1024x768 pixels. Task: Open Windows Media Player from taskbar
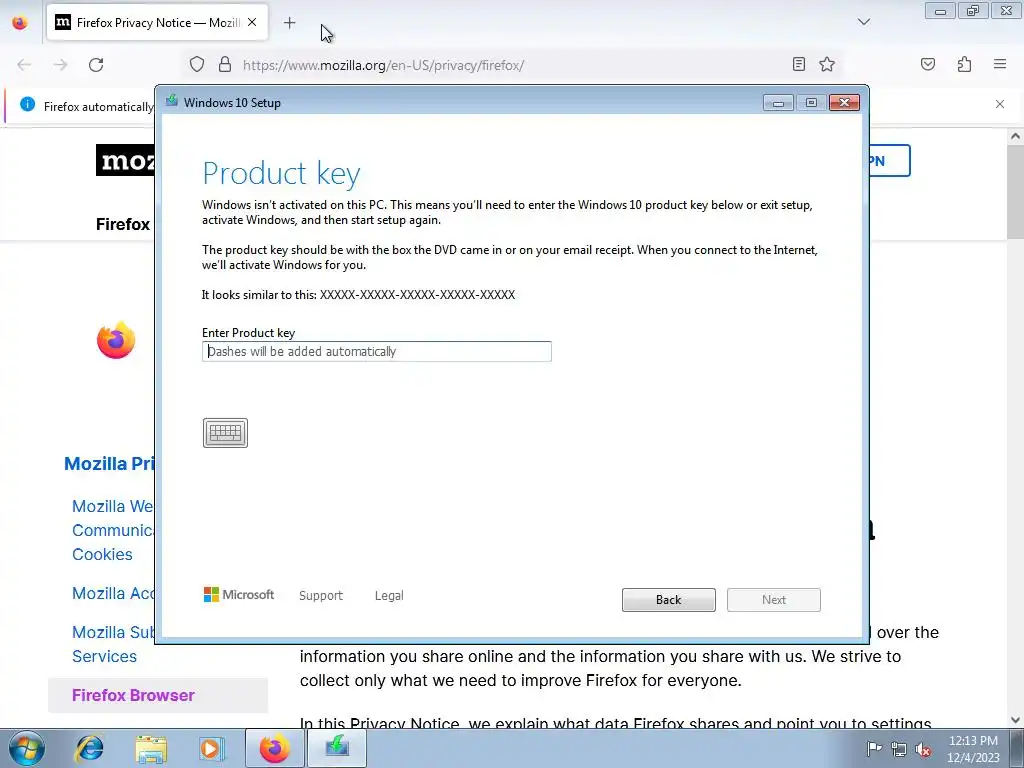point(211,748)
